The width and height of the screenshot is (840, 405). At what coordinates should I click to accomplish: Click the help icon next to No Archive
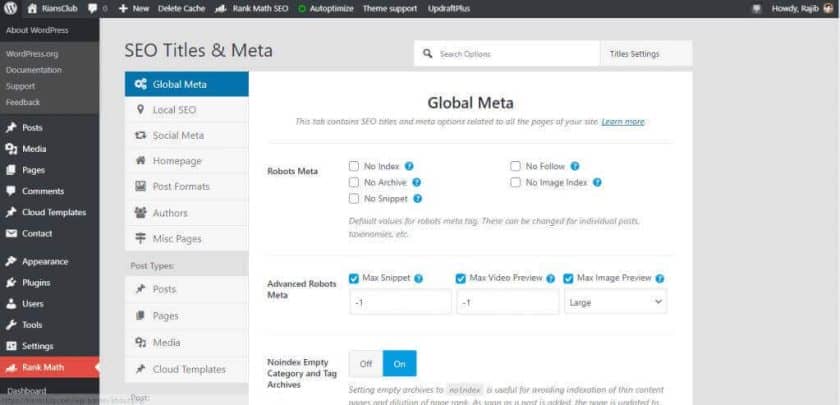(x=416, y=182)
